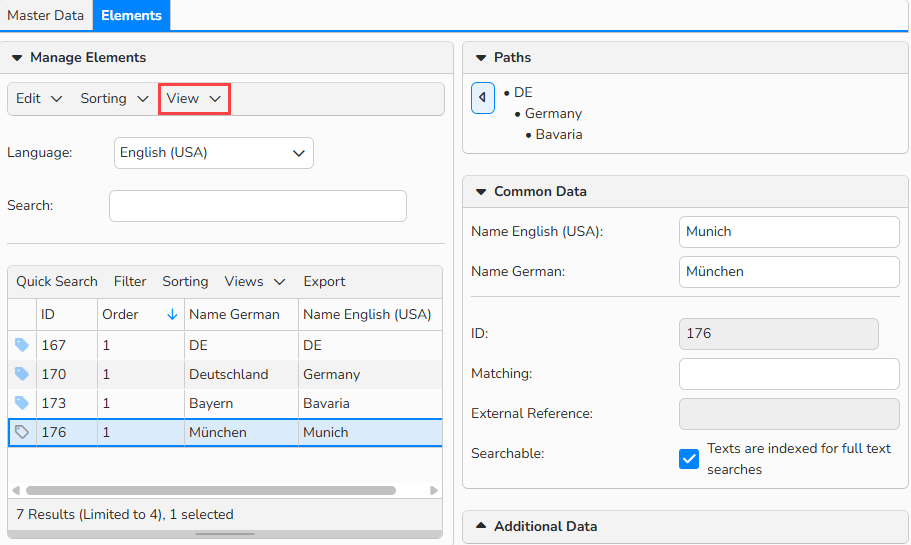Expand the Additional Data panel
This screenshot has width=911, height=545.
(480, 526)
